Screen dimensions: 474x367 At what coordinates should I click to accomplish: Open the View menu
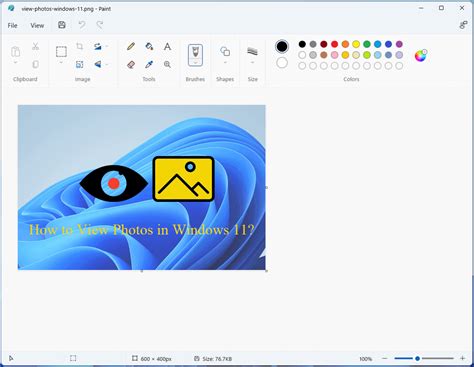click(x=37, y=25)
